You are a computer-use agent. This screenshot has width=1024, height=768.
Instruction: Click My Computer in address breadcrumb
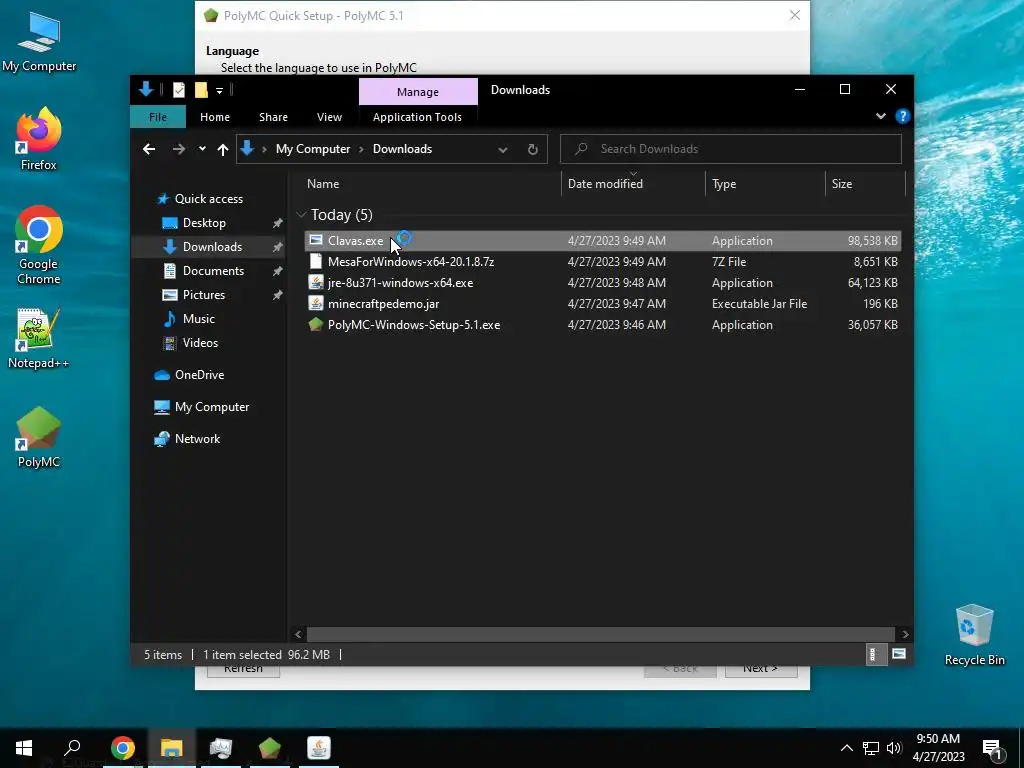[313, 149]
